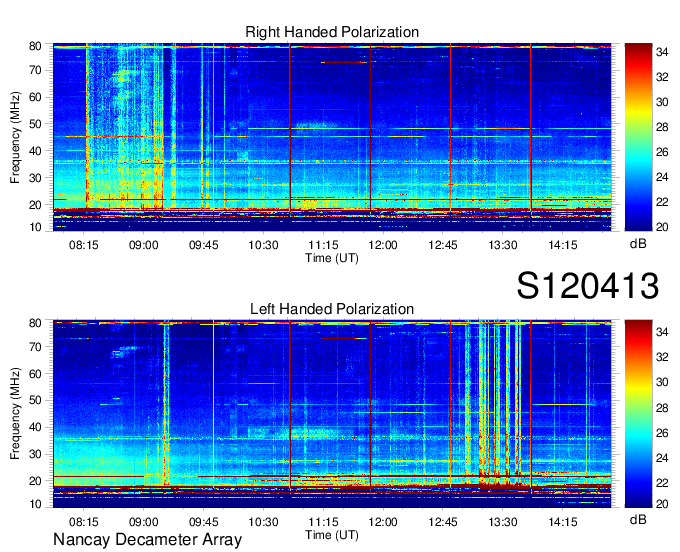Click the "Nancay Decameter Array" caption
Image resolution: width=680 pixels, height=552 pixels.
point(147,540)
